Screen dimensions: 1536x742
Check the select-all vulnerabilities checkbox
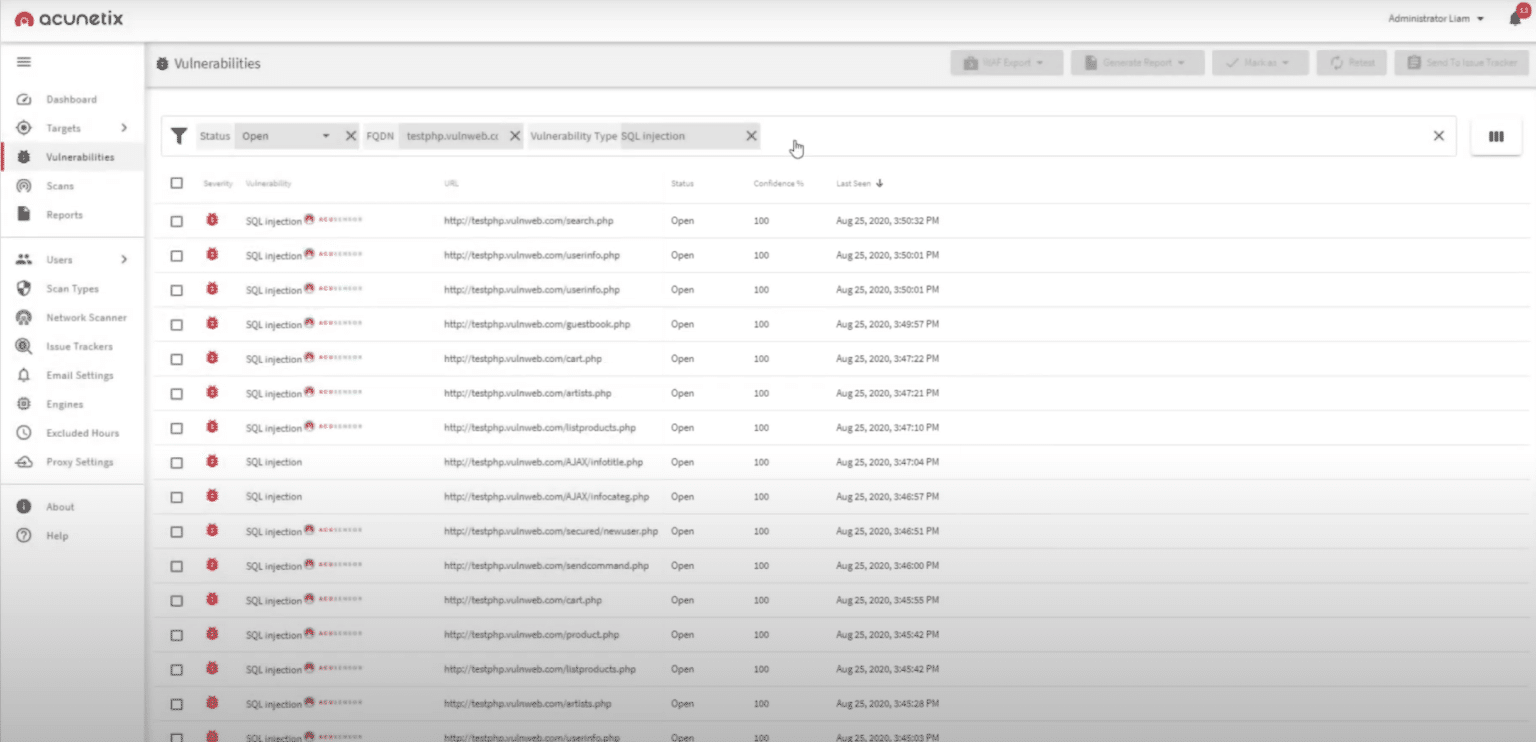click(176, 183)
